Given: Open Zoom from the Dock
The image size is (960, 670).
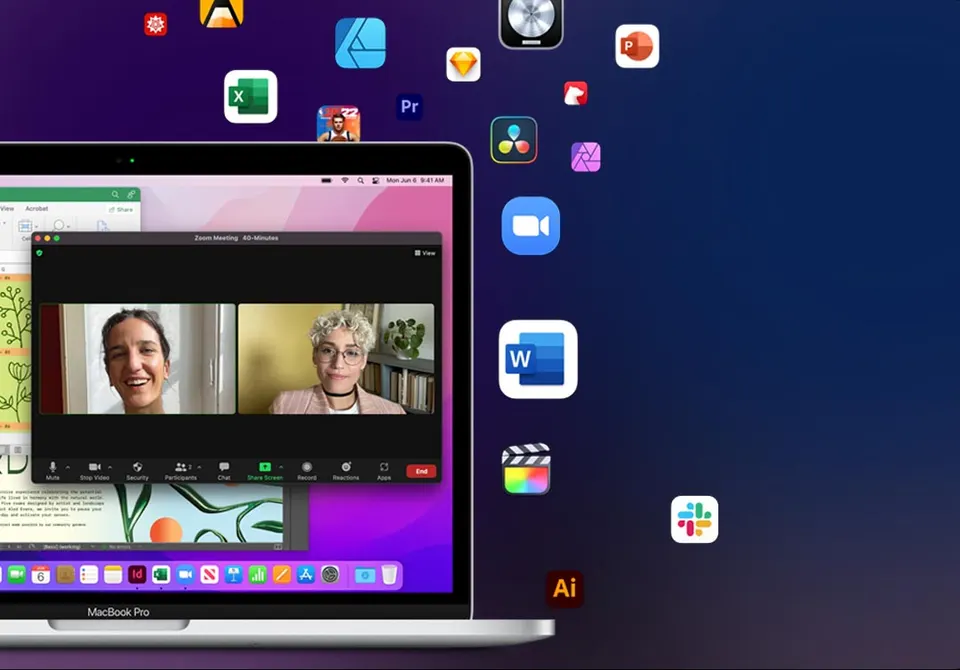Looking at the screenshot, I should click(185, 574).
